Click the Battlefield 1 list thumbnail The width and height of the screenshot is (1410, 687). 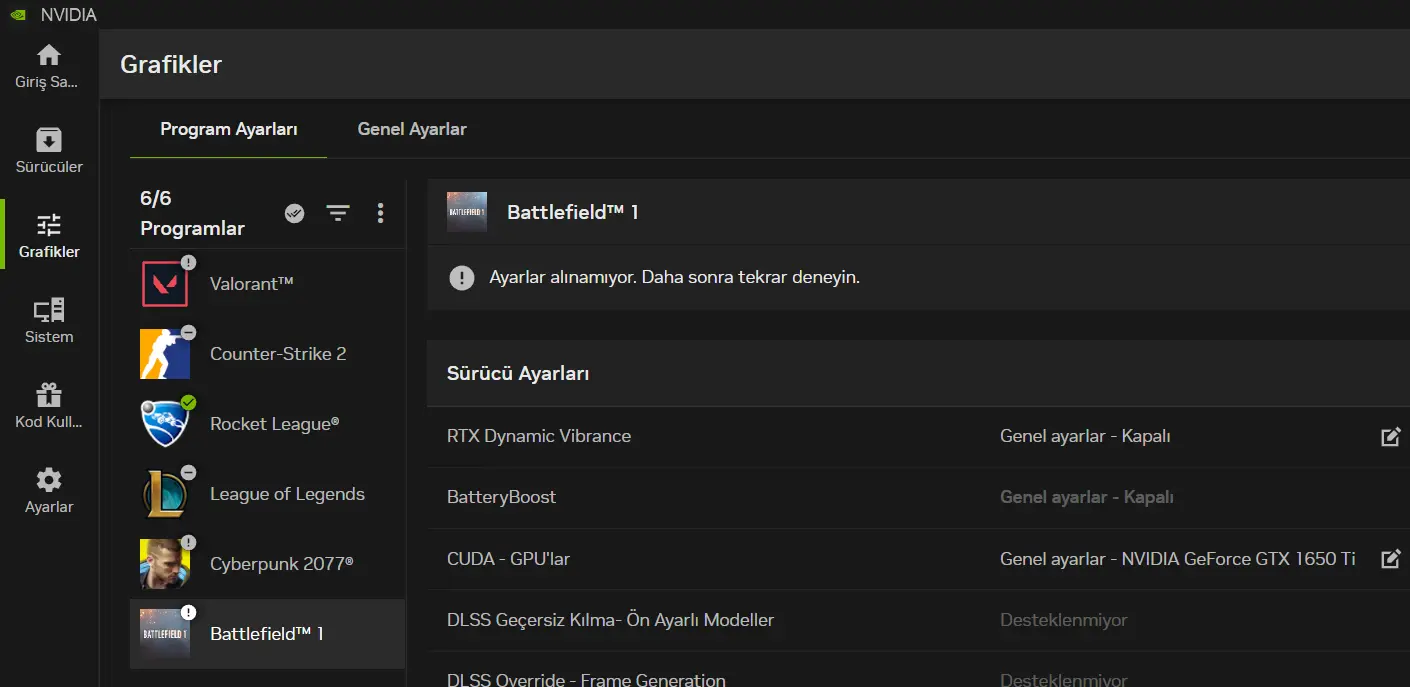click(x=165, y=634)
